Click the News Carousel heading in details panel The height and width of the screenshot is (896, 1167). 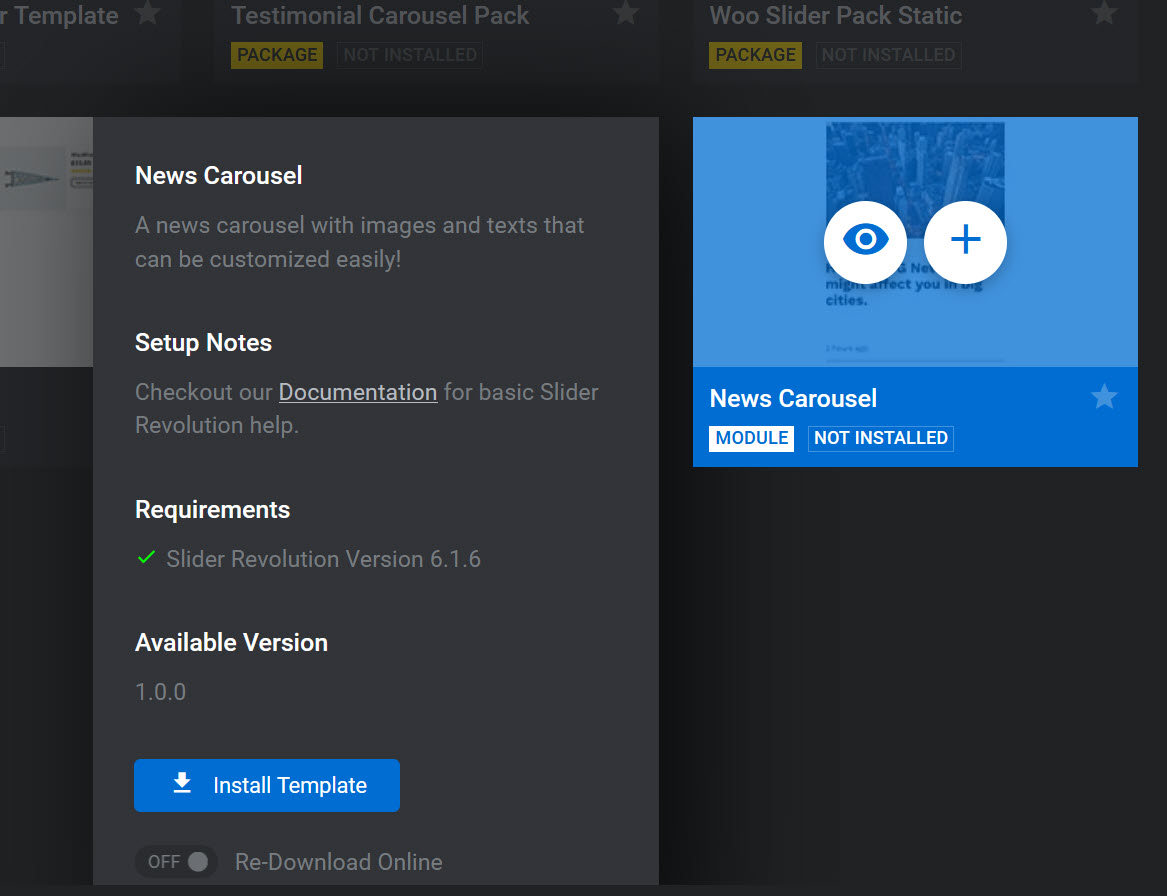click(x=219, y=176)
